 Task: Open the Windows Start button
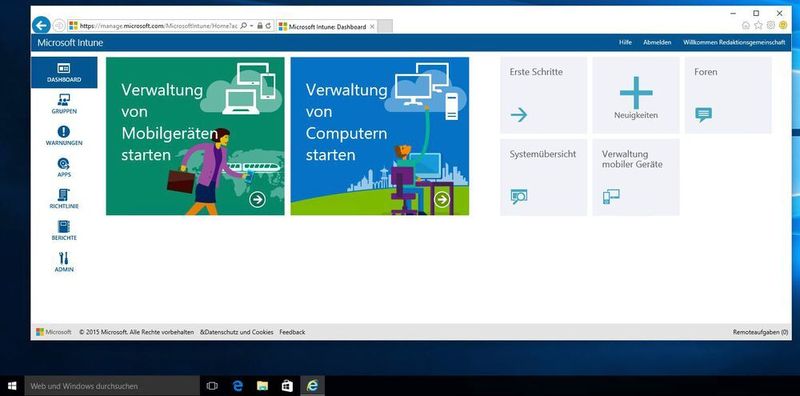click(12, 386)
